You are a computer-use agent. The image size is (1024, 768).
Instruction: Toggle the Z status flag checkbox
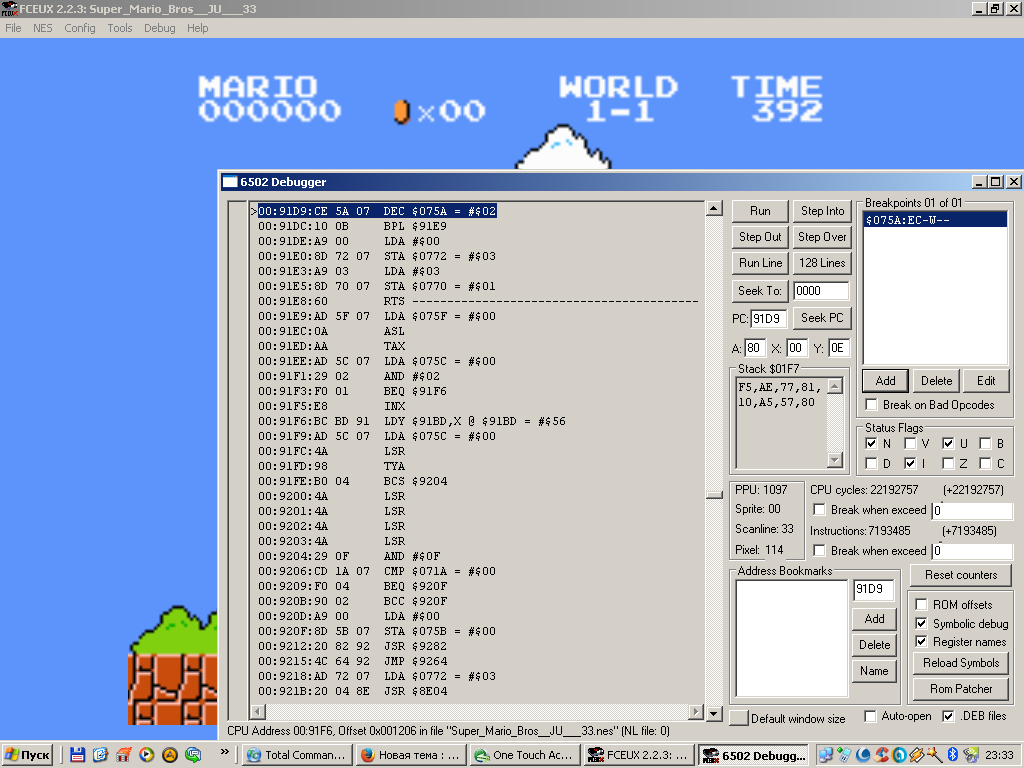[x=948, y=464]
